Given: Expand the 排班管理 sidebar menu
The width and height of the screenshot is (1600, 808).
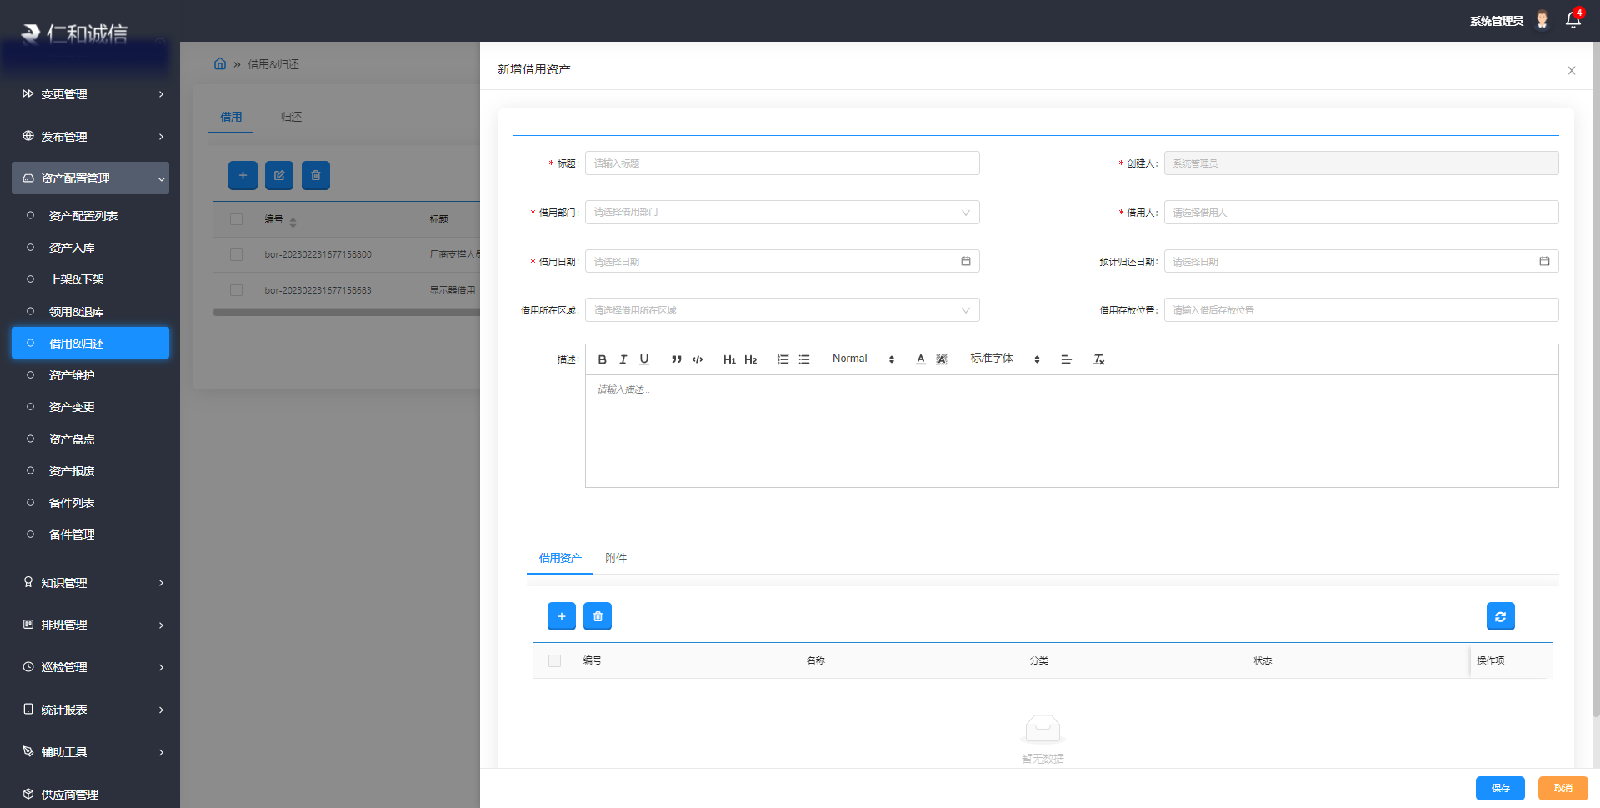Looking at the screenshot, I should [x=91, y=625].
